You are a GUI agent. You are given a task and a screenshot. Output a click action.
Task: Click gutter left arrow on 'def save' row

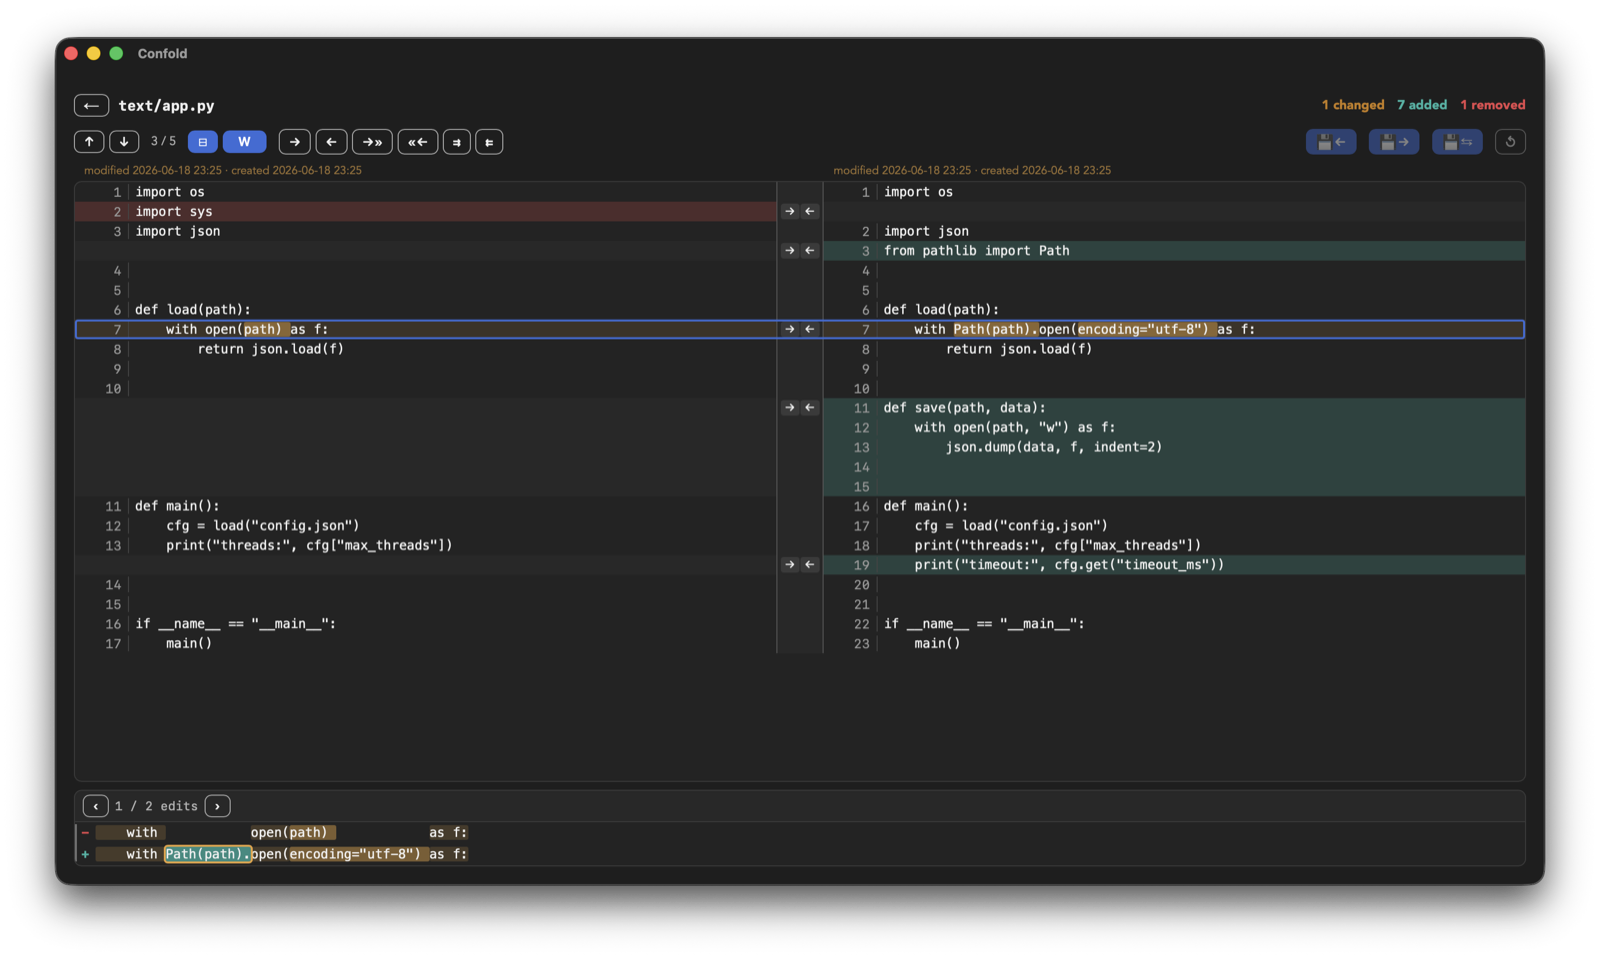[810, 408]
